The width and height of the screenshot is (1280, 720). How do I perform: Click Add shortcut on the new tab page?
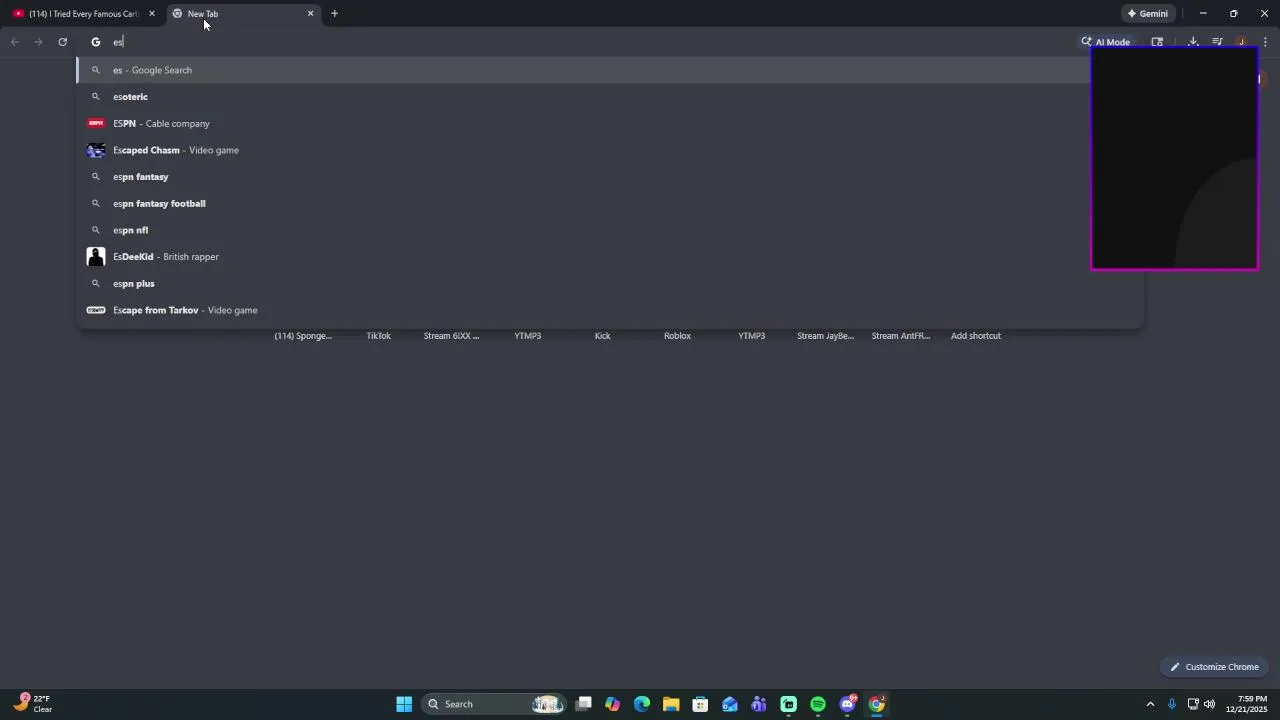(976, 336)
